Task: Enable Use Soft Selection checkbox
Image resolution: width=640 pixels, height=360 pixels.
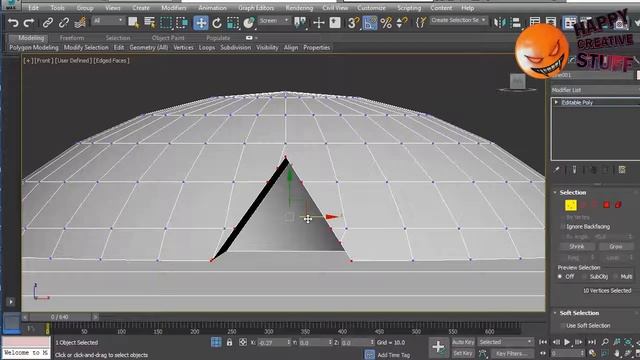Action: 562,326
